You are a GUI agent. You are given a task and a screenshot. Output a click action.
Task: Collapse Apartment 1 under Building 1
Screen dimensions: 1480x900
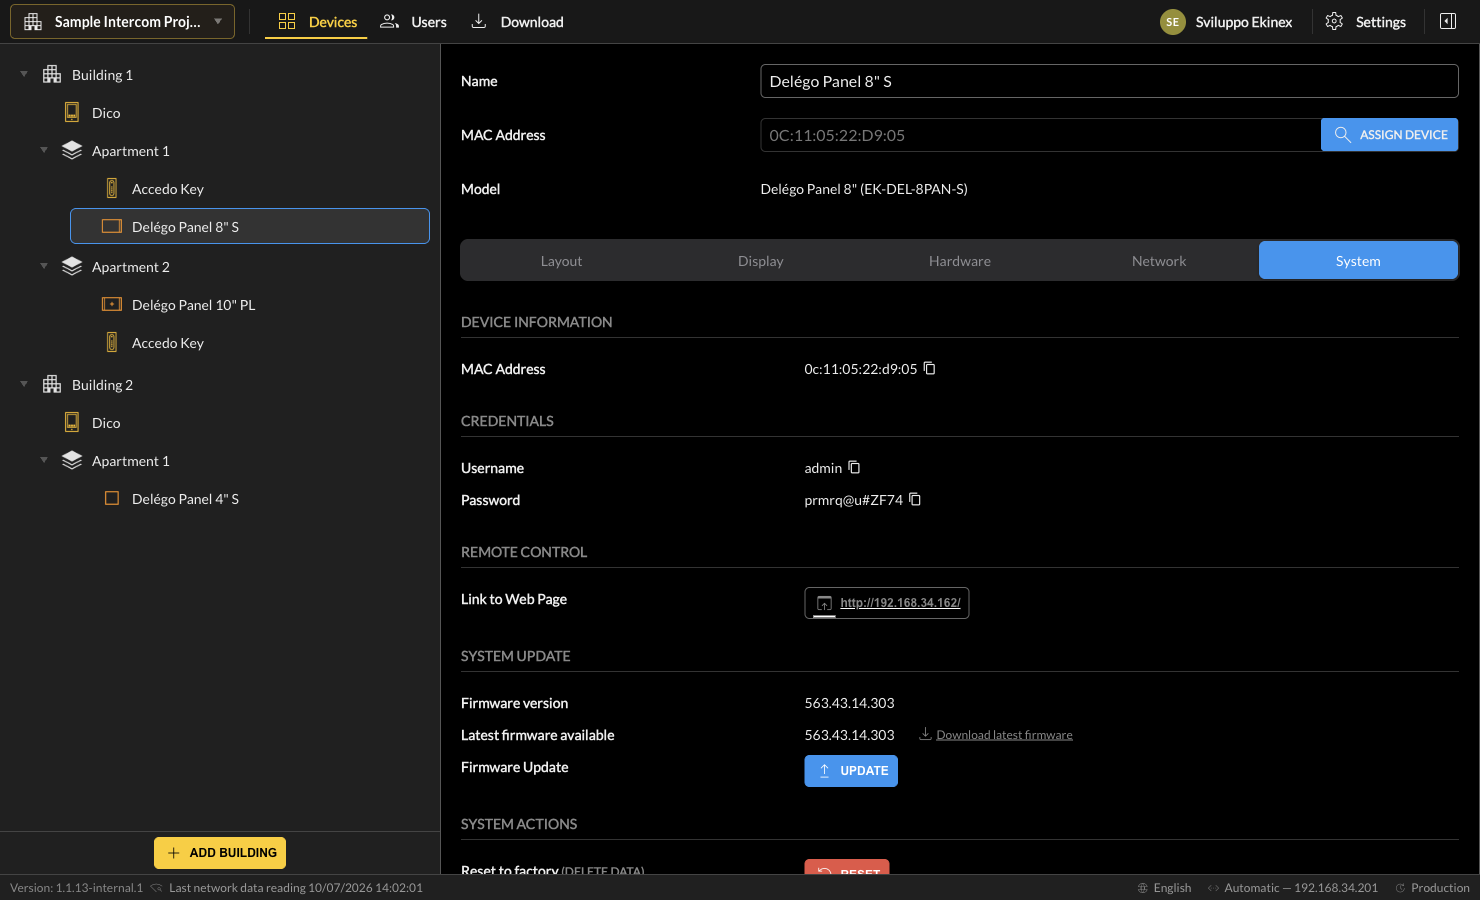click(x=44, y=150)
